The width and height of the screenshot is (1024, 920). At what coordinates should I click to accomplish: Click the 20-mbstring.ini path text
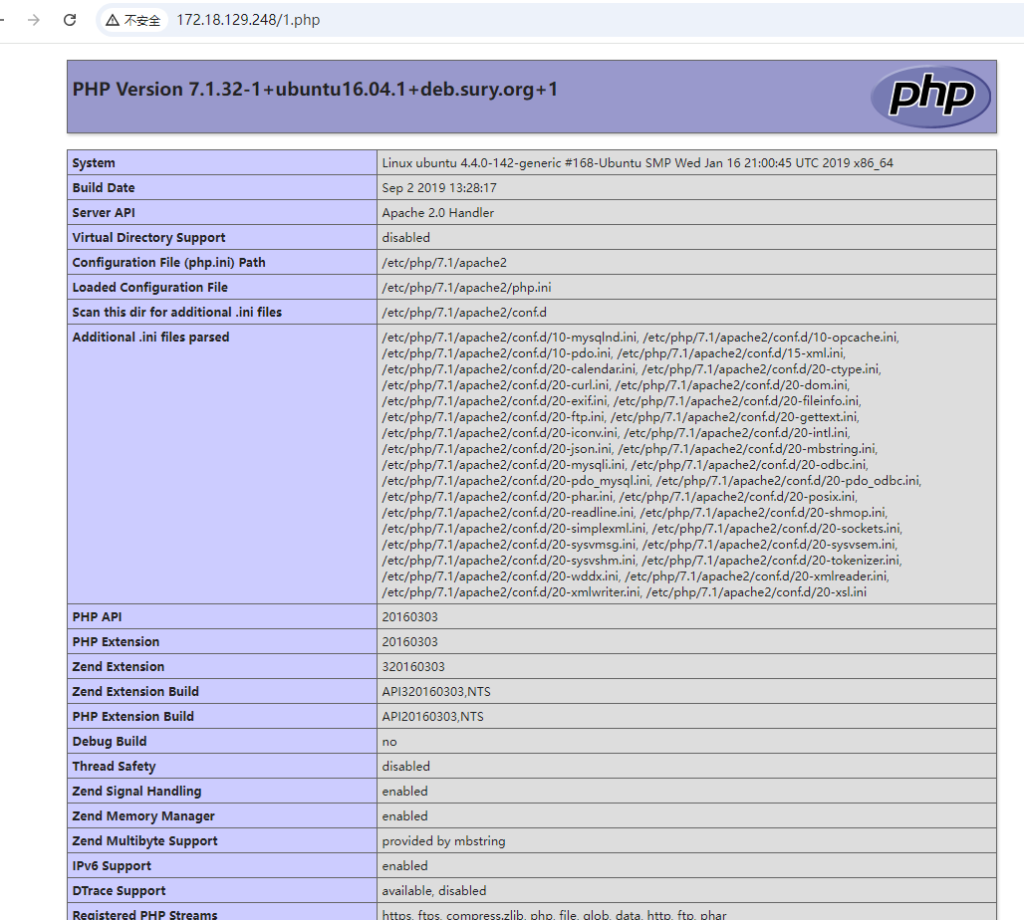pyautogui.click(x=747, y=449)
